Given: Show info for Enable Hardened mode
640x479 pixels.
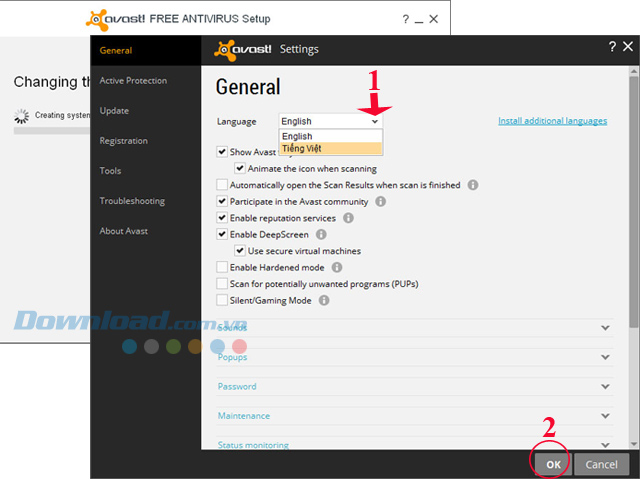Looking at the screenshot, I should [x=337, y=267].
